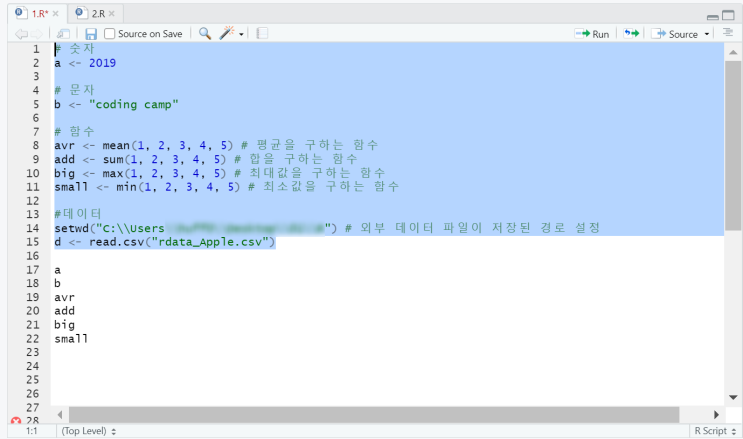This screenshot has width=743, height=439.
Task: Go forward to next source location
Action: click(36, 34)
